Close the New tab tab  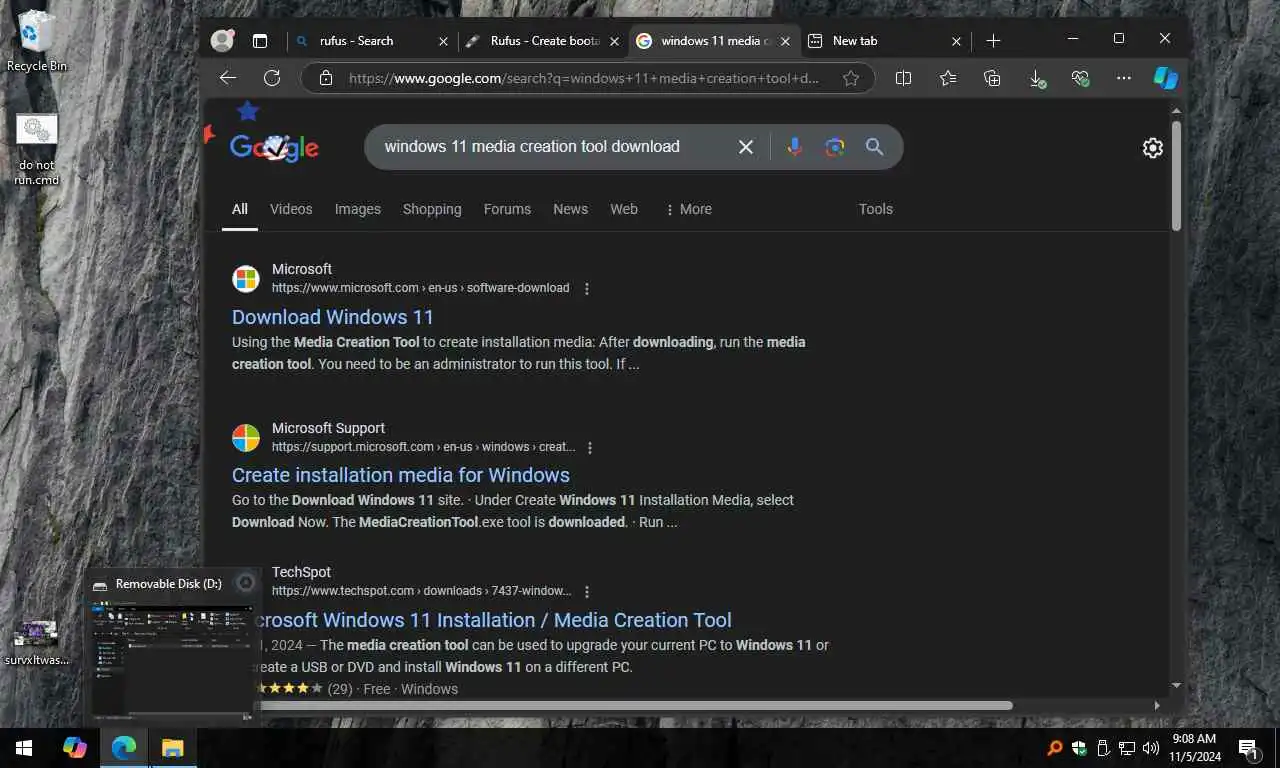click(956, 42)
